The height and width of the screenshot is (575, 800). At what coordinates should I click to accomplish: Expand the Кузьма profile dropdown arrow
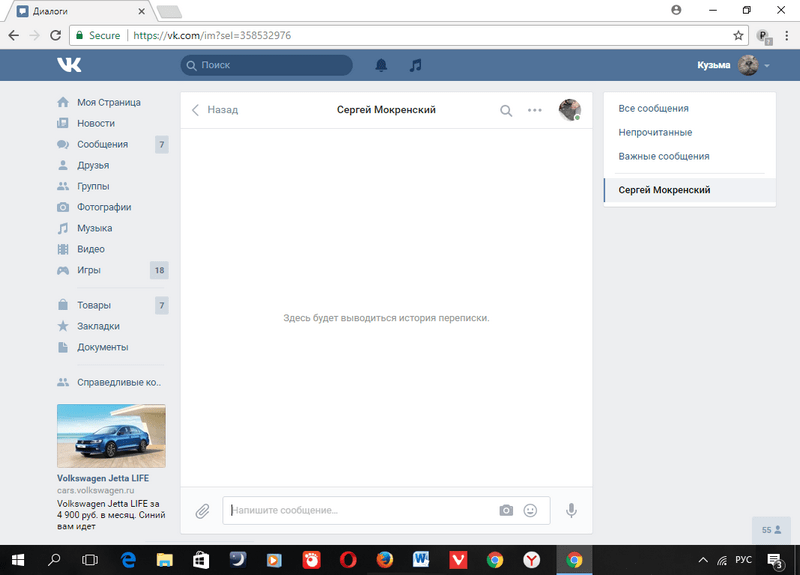[x=767, y=65]
